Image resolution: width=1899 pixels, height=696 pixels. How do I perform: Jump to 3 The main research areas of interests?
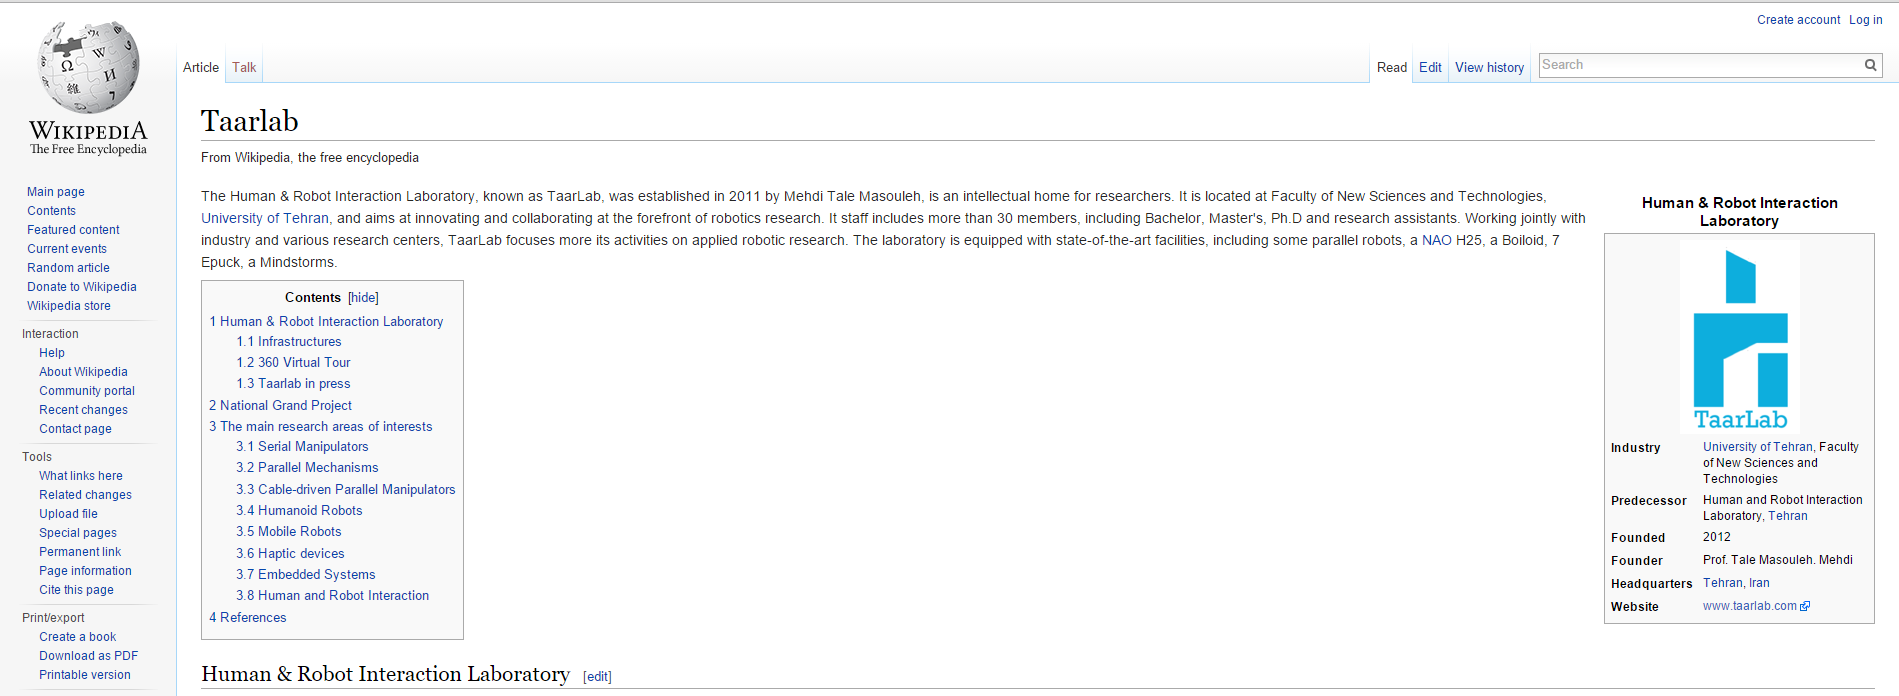pyautogui.click(x=320, y=427)
